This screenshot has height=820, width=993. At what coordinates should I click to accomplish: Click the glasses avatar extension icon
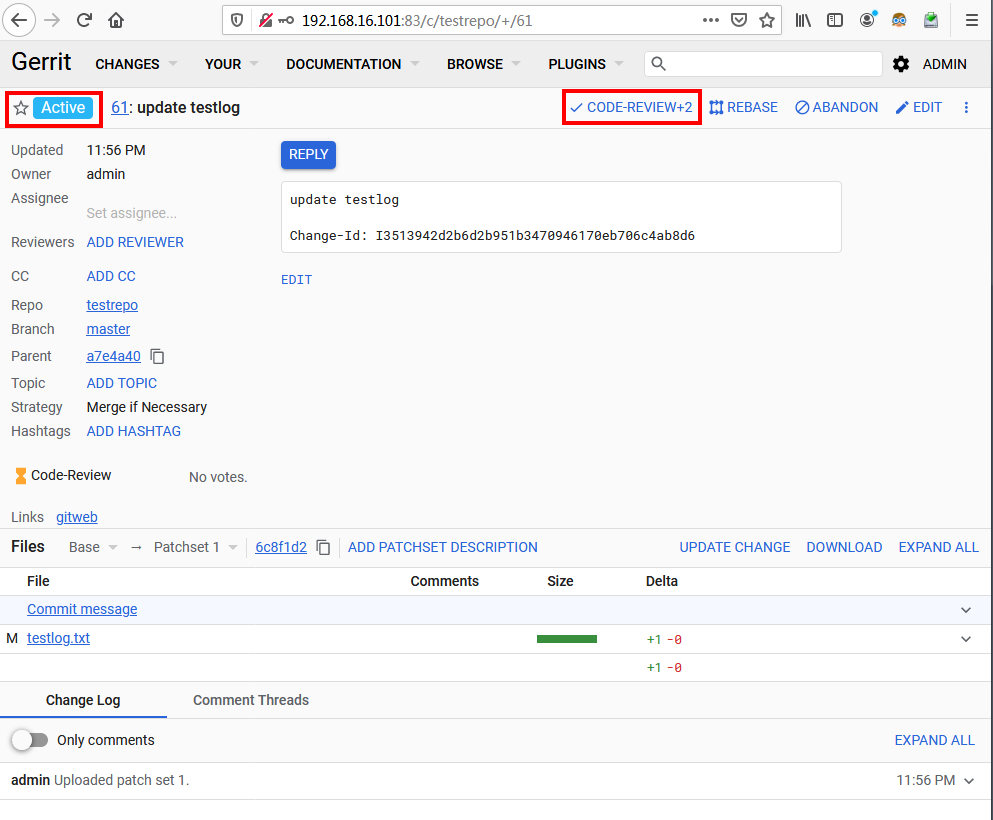(899, 20)
